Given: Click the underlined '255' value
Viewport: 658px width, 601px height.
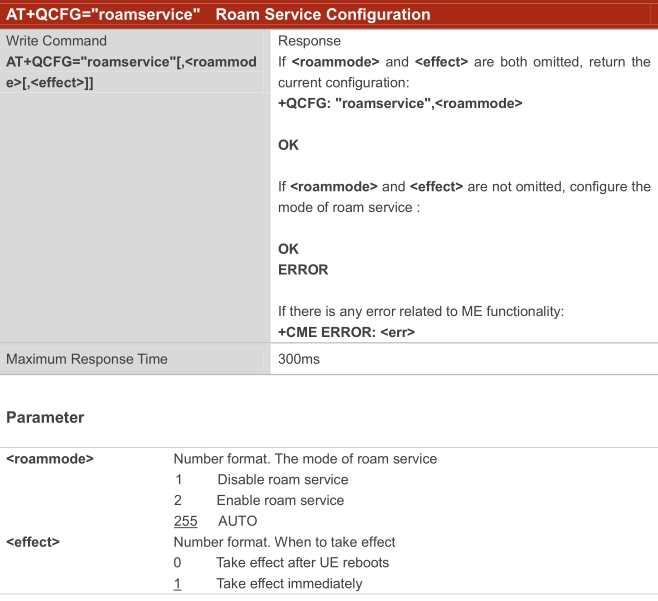Looking at the screenshot, I should 185,521.
